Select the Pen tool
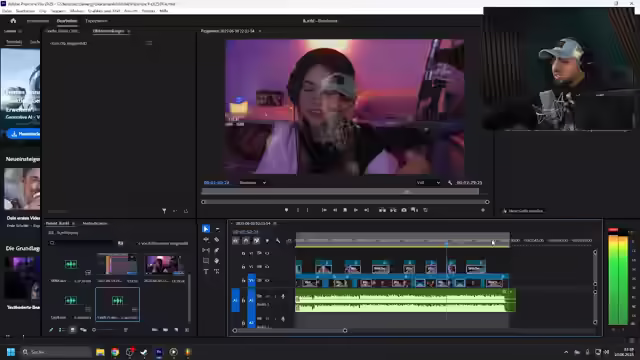The width and height of the screenshot is (640, 360). pos(217,250)
